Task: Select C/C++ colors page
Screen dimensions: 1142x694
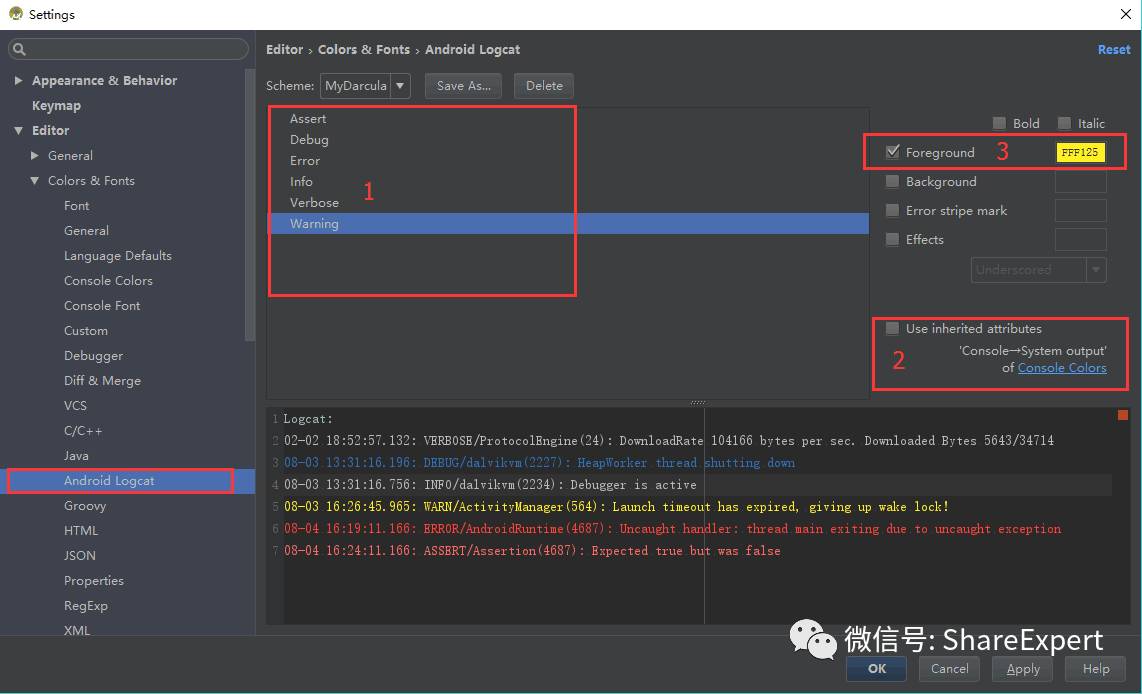Action: click(83, 430)
